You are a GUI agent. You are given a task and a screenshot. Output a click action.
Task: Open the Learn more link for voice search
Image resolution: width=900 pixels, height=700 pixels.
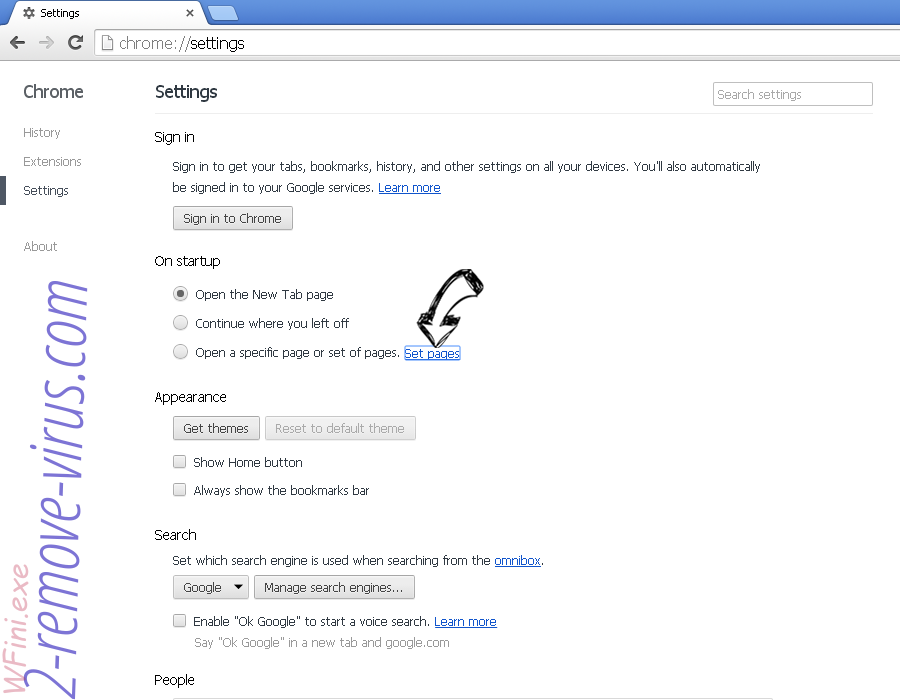pos(465,621)
